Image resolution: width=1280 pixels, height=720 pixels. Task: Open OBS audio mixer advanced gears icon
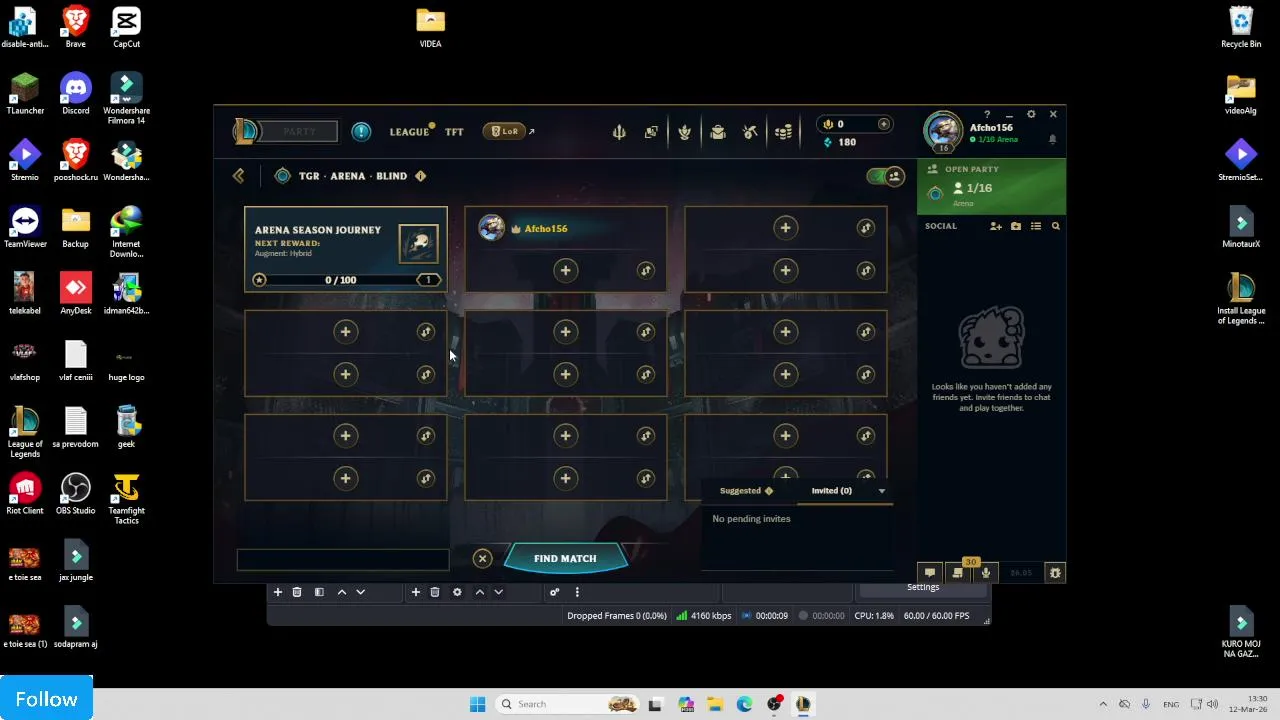click(x=554, y=592)
